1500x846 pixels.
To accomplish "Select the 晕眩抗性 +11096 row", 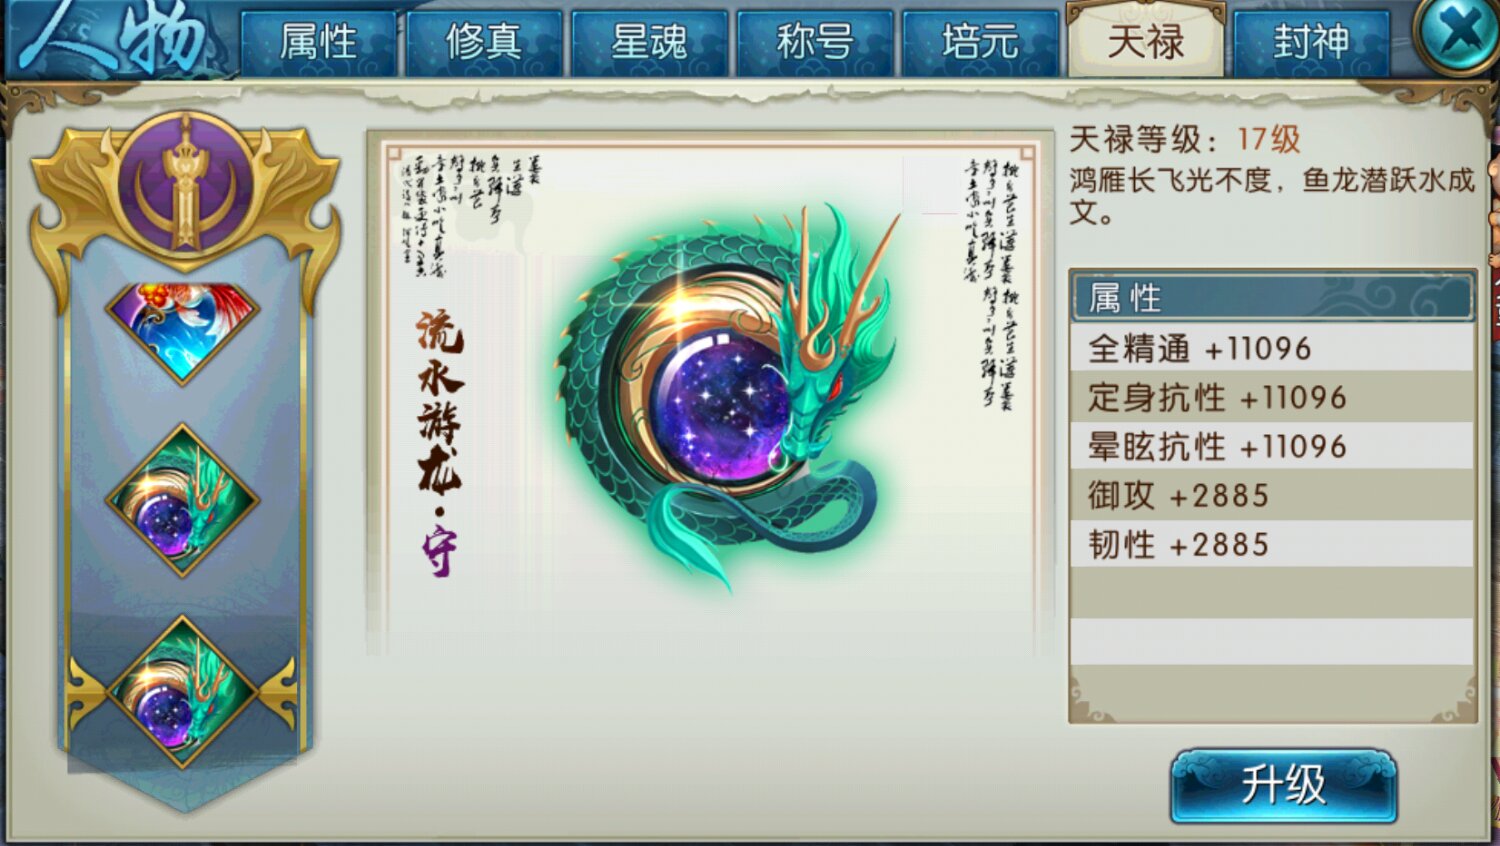I will point(1272,446).
